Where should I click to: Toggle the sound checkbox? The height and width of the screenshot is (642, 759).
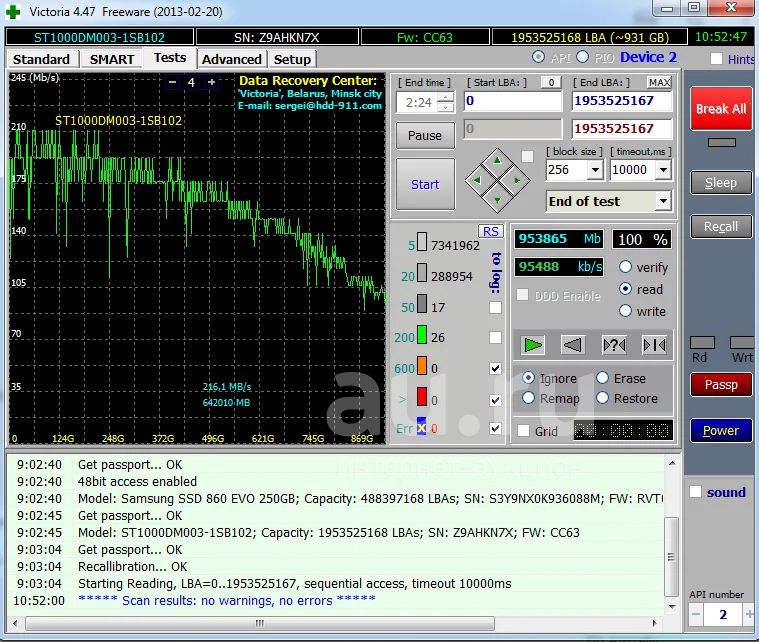click(x=695, y=492)
